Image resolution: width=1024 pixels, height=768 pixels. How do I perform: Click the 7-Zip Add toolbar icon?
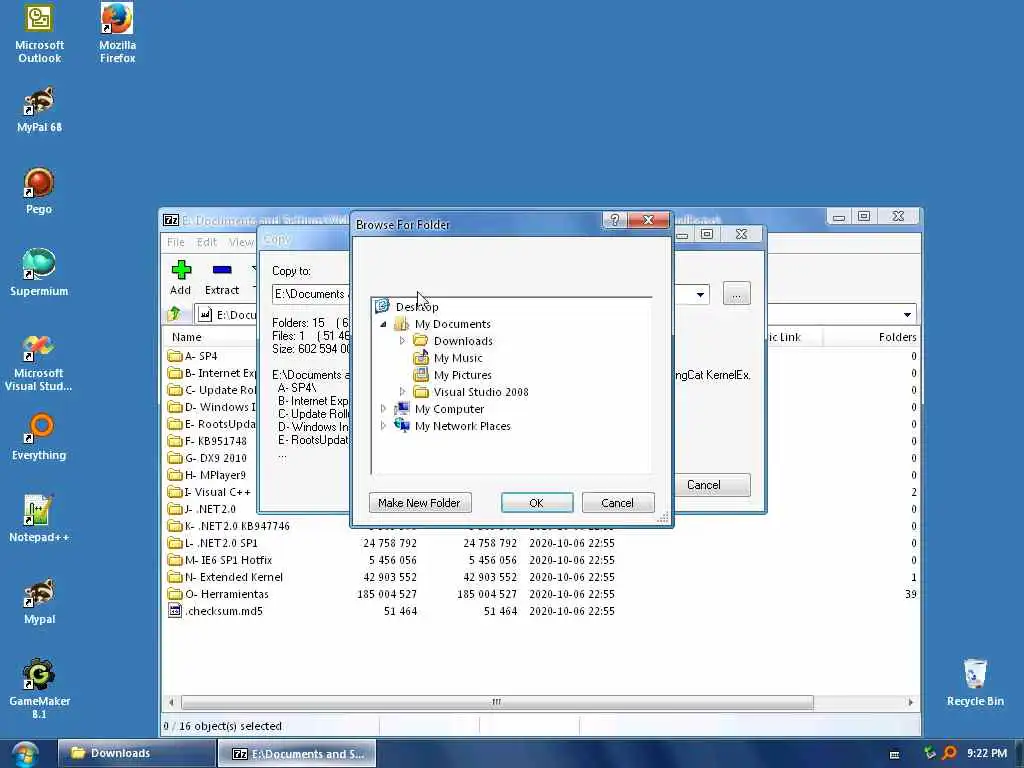[x=181, y=278]
